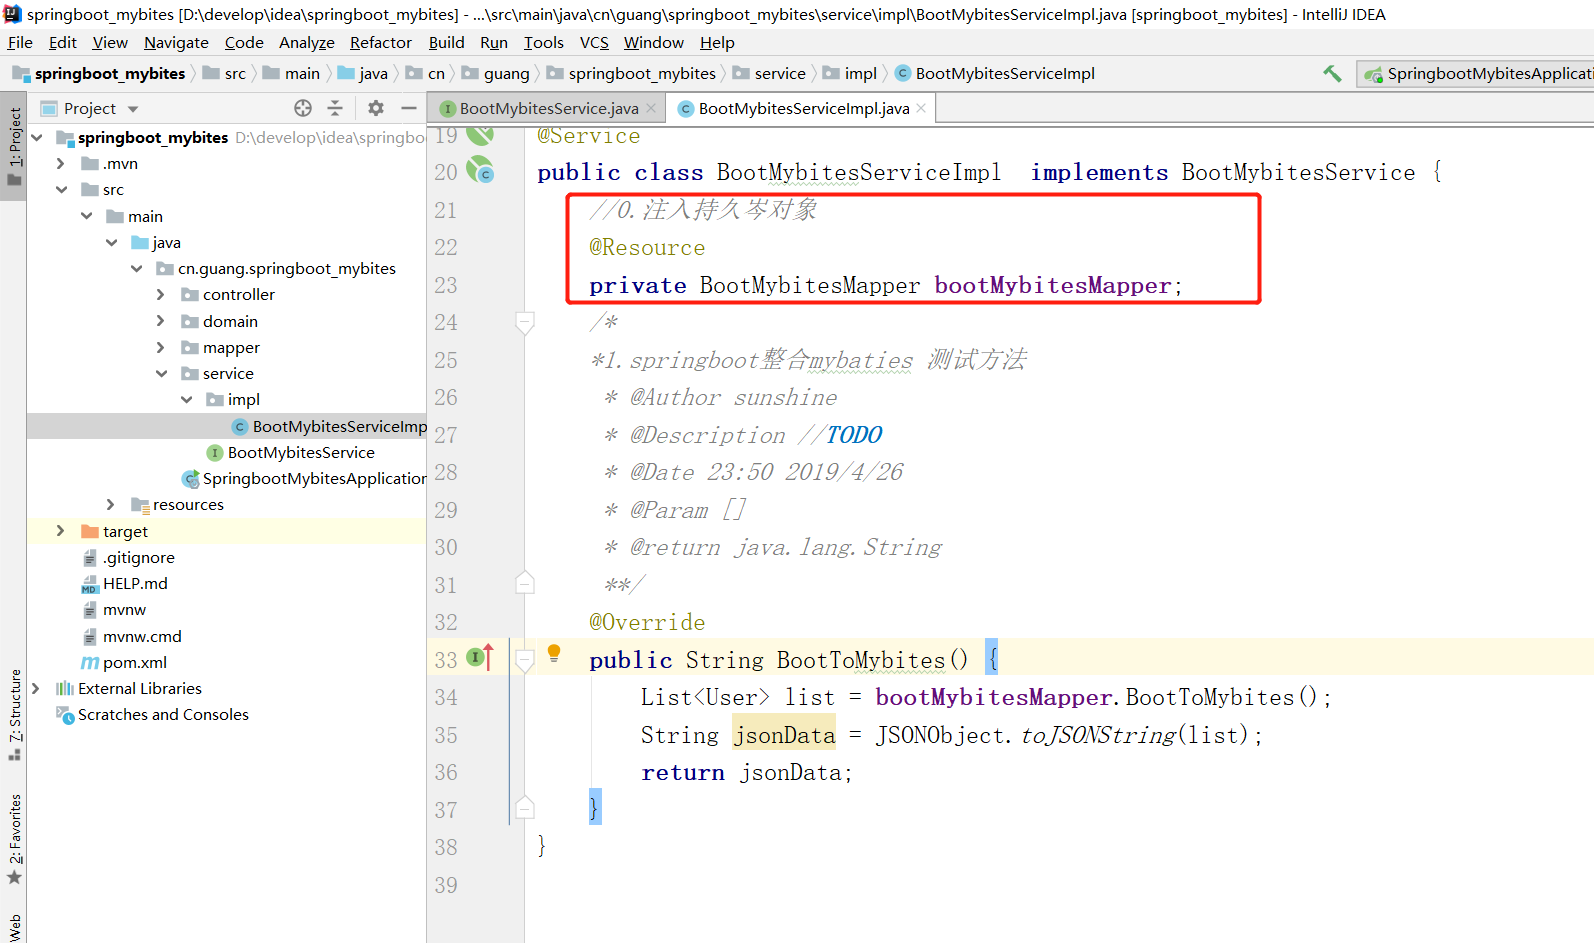The height and width of the screenshot is (943, 1594).
Task: Open the Build menu
Action: 446,42
